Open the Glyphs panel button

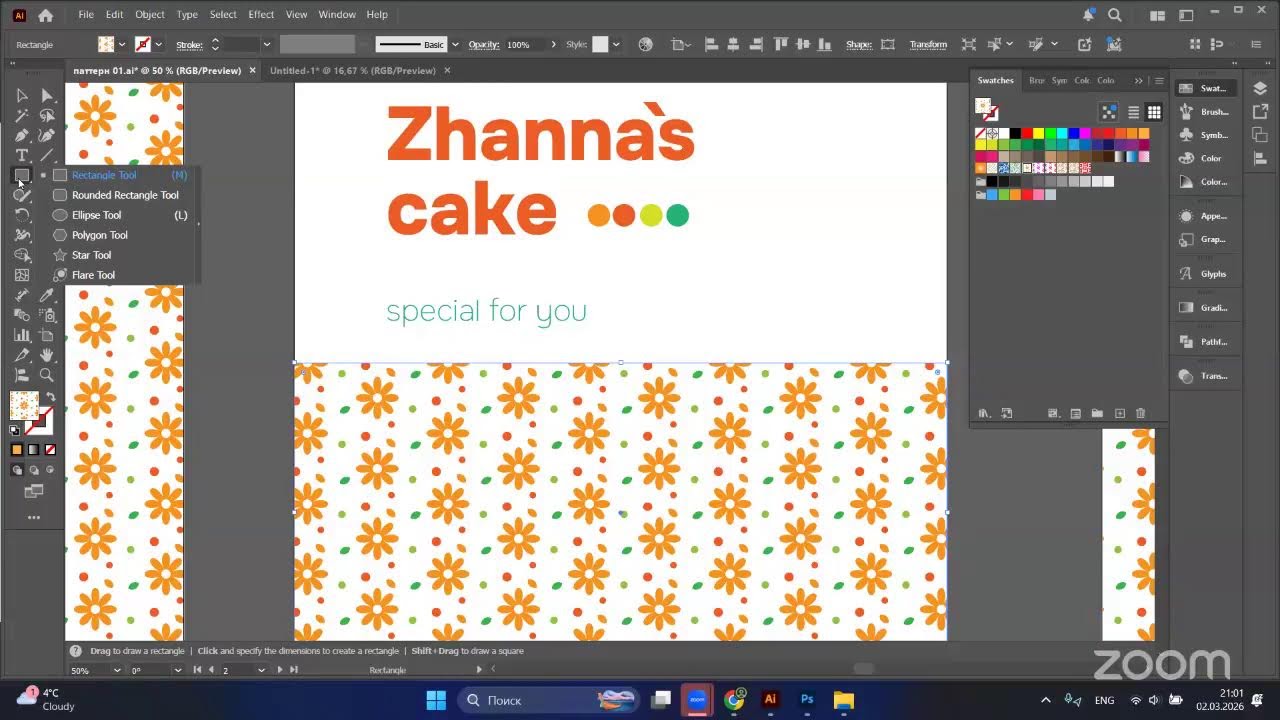pos(1203,274)
